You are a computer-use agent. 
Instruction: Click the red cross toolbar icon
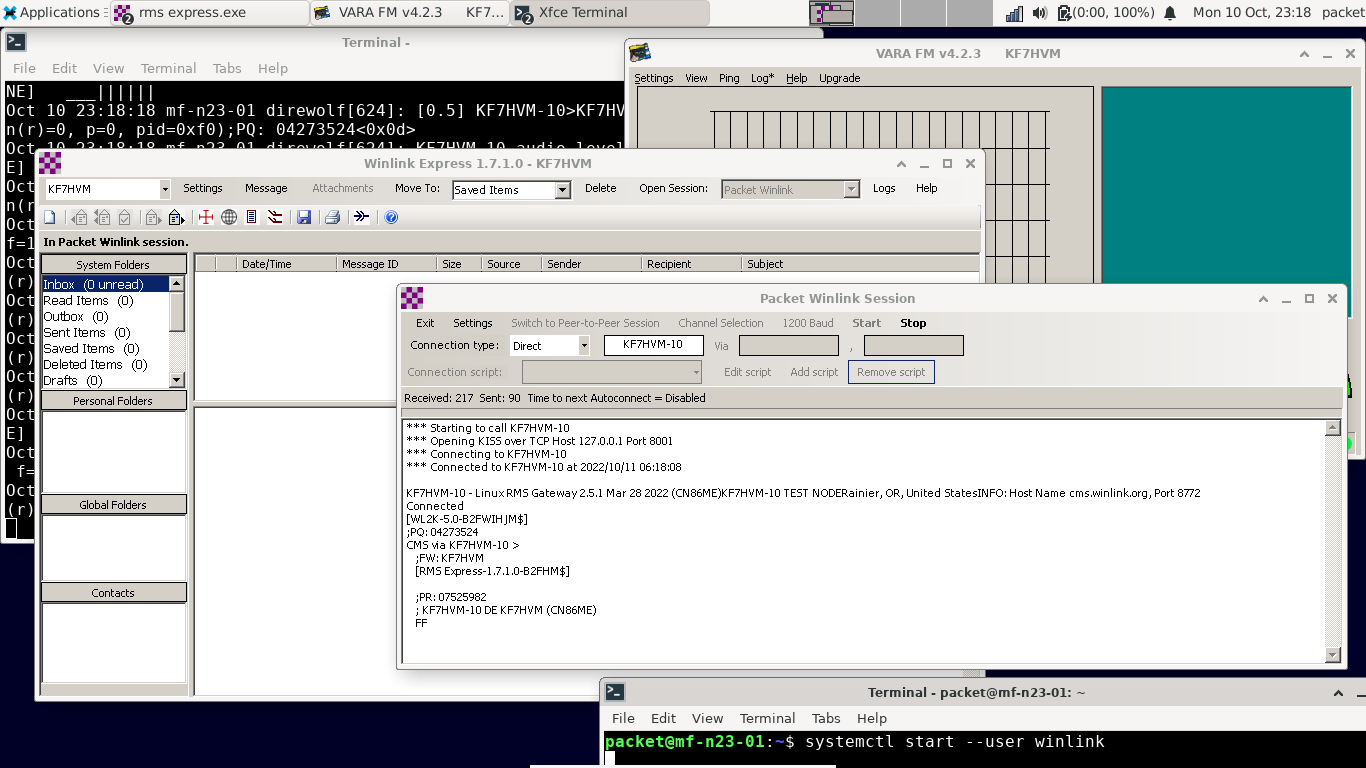coord(206,217)
